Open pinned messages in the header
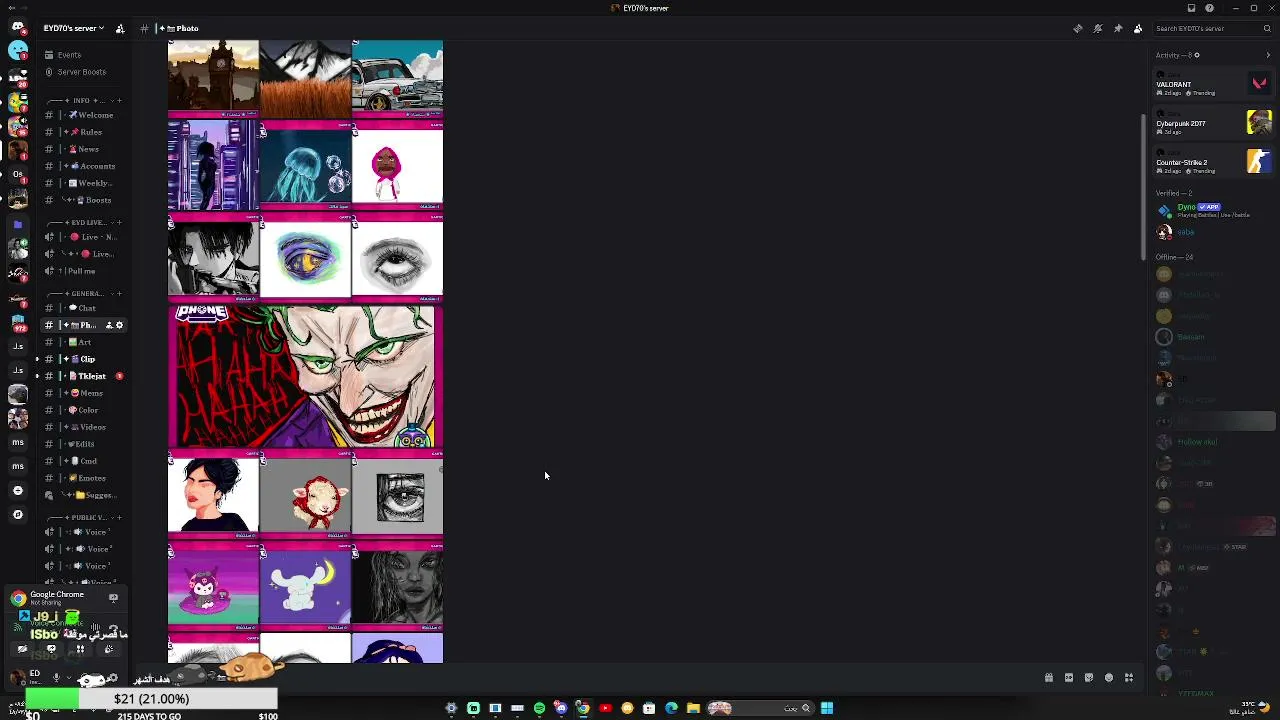Image resolution: width=1280 pixels, height=720 pixels. (1118, 28)
